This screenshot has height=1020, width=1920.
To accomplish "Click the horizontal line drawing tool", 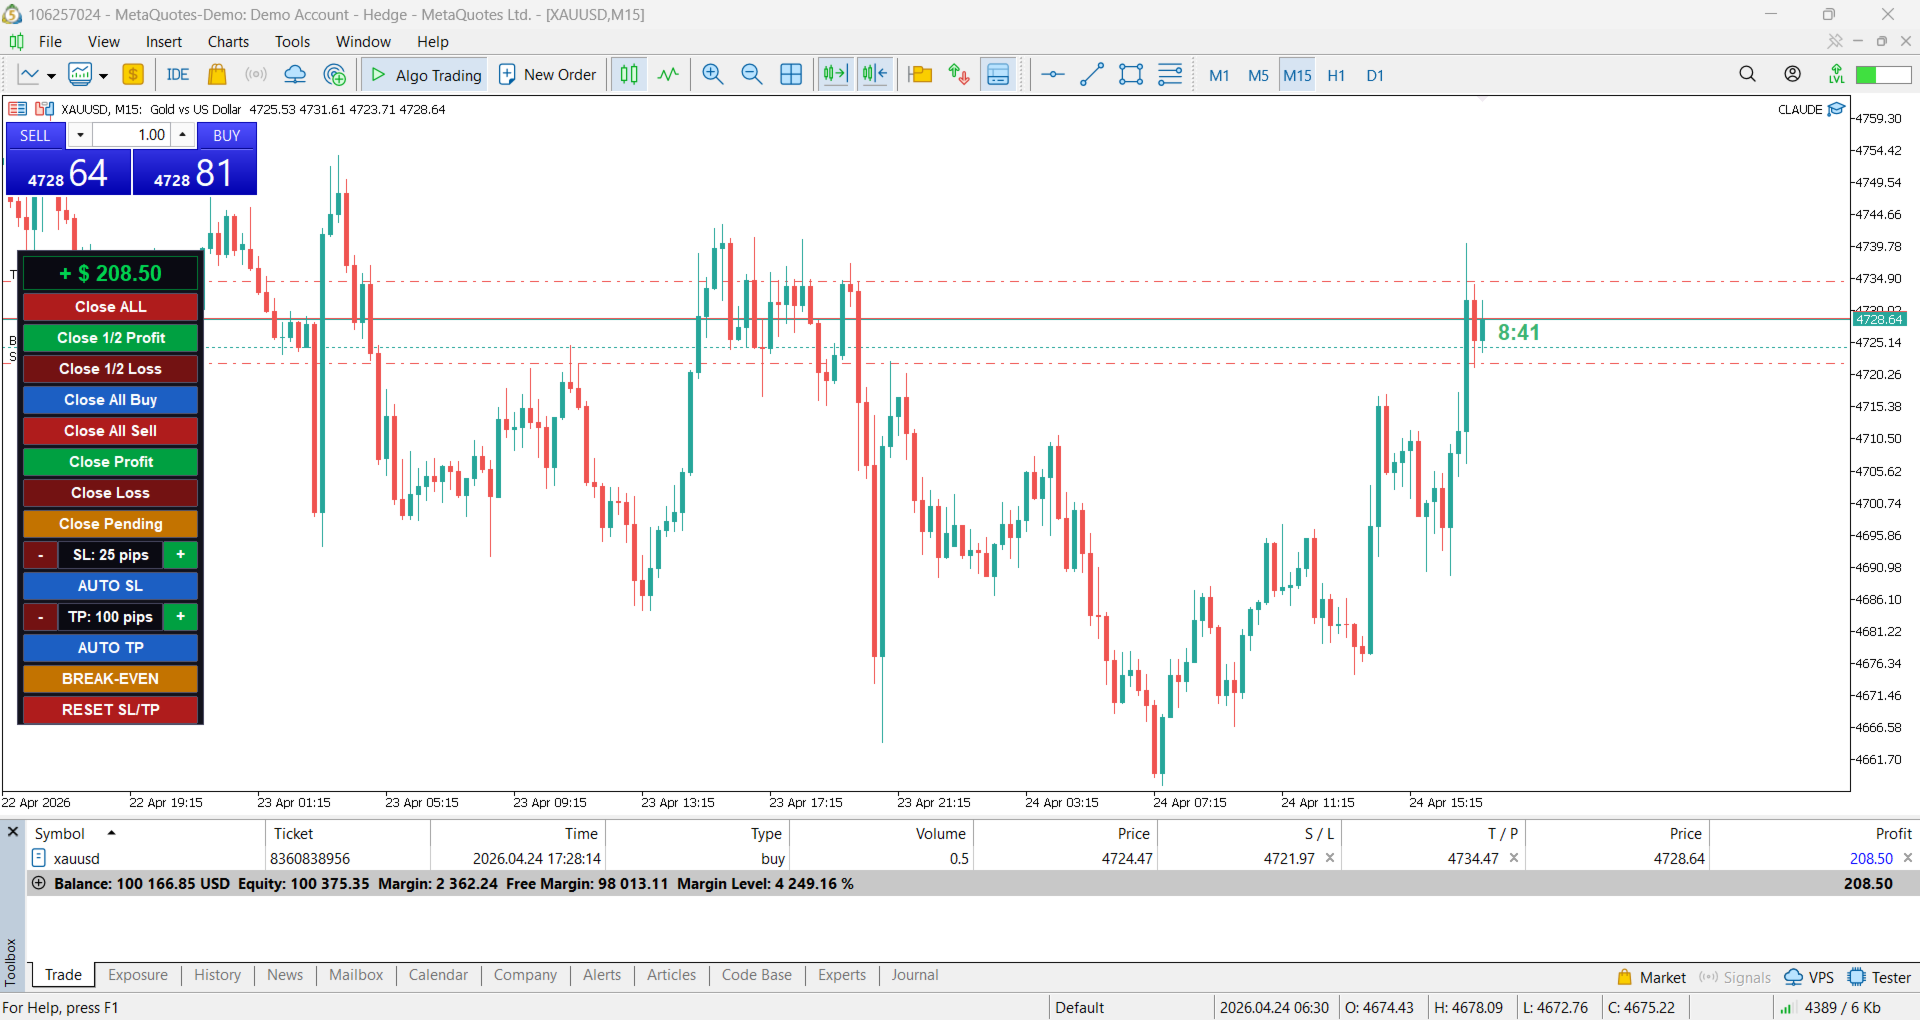I will (1053, 75).
